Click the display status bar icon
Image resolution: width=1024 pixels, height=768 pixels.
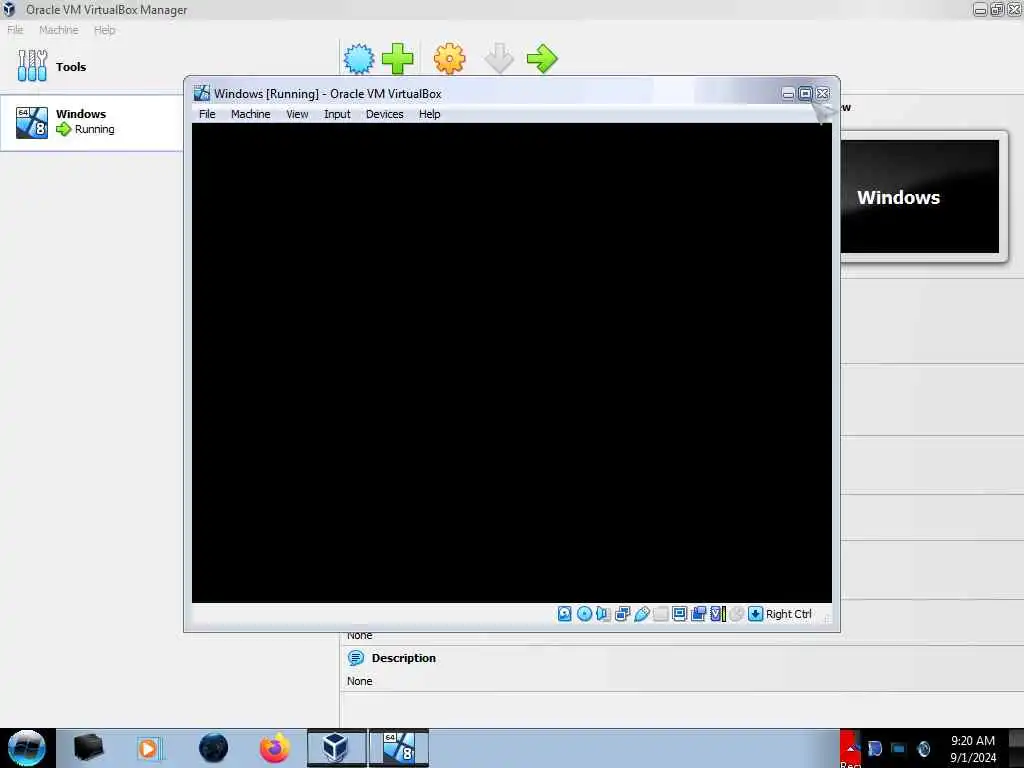(679, 613)
